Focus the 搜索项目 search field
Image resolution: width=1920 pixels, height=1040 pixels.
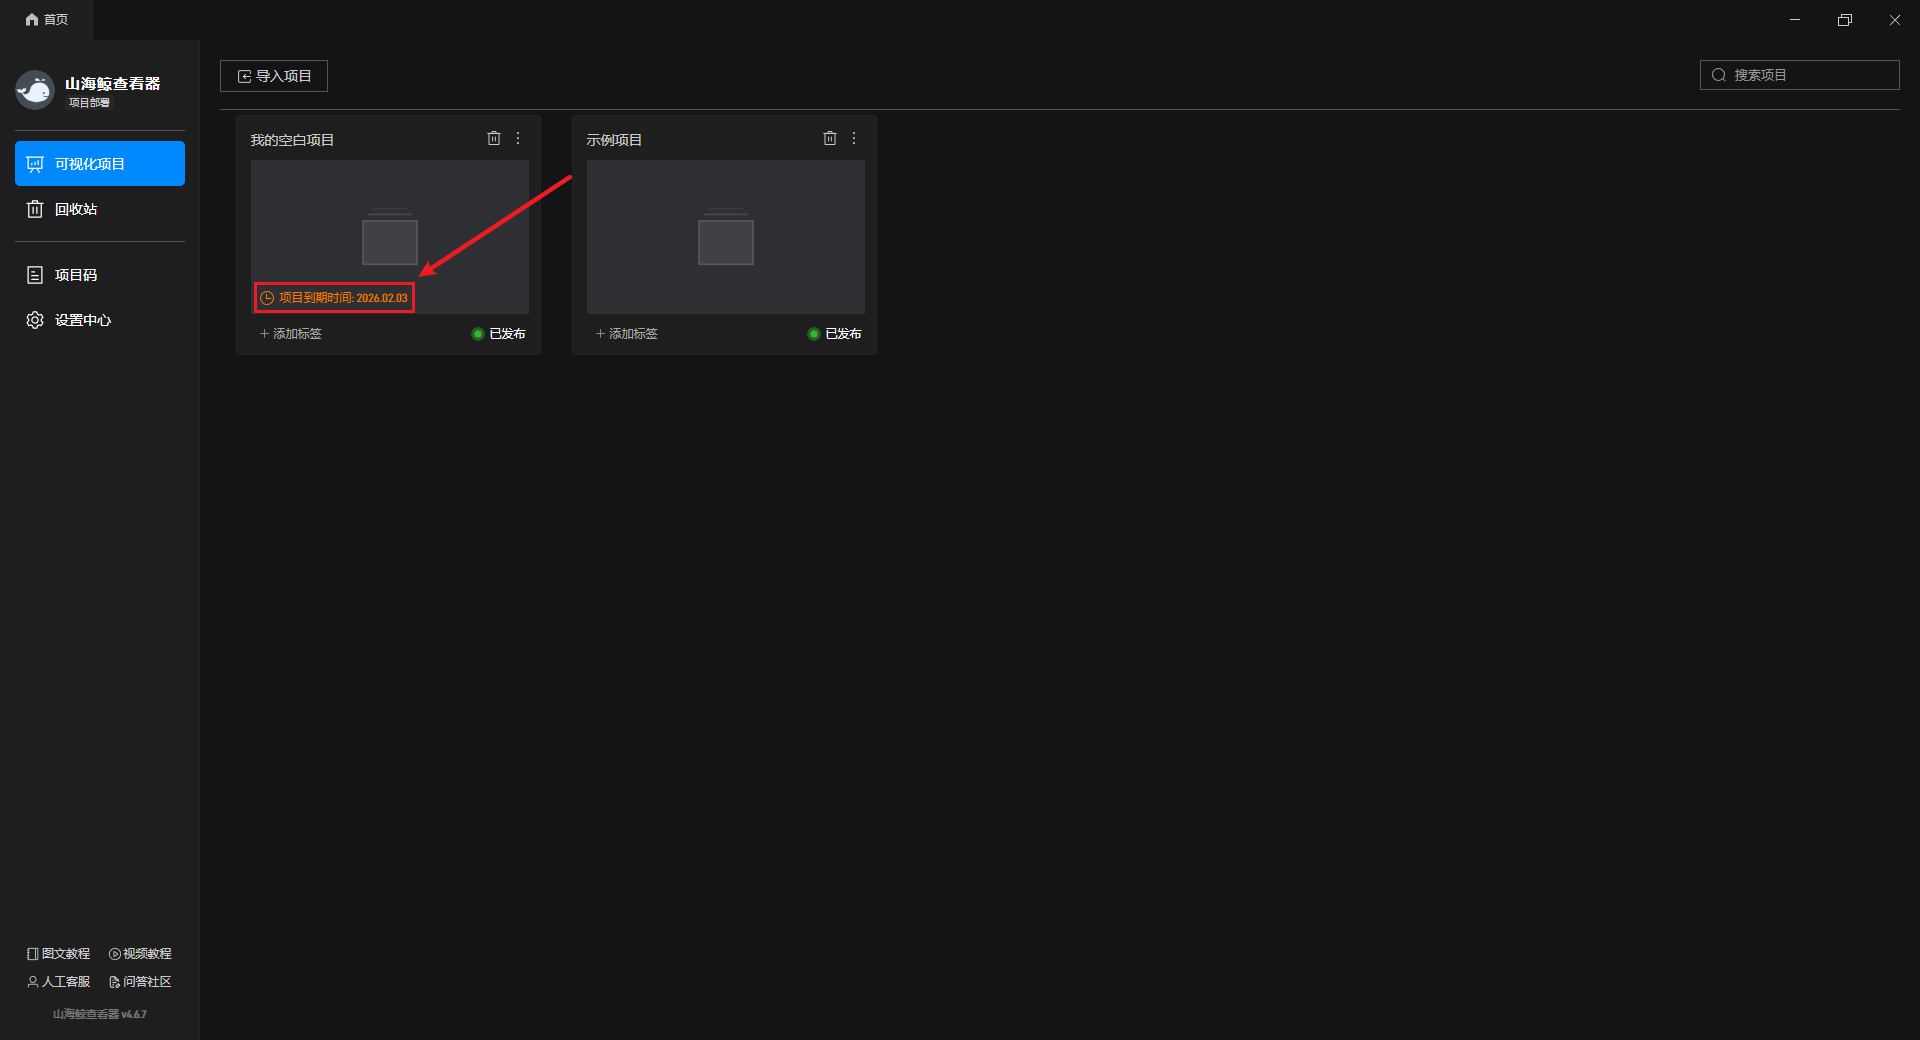click(x=1810, y=75)
